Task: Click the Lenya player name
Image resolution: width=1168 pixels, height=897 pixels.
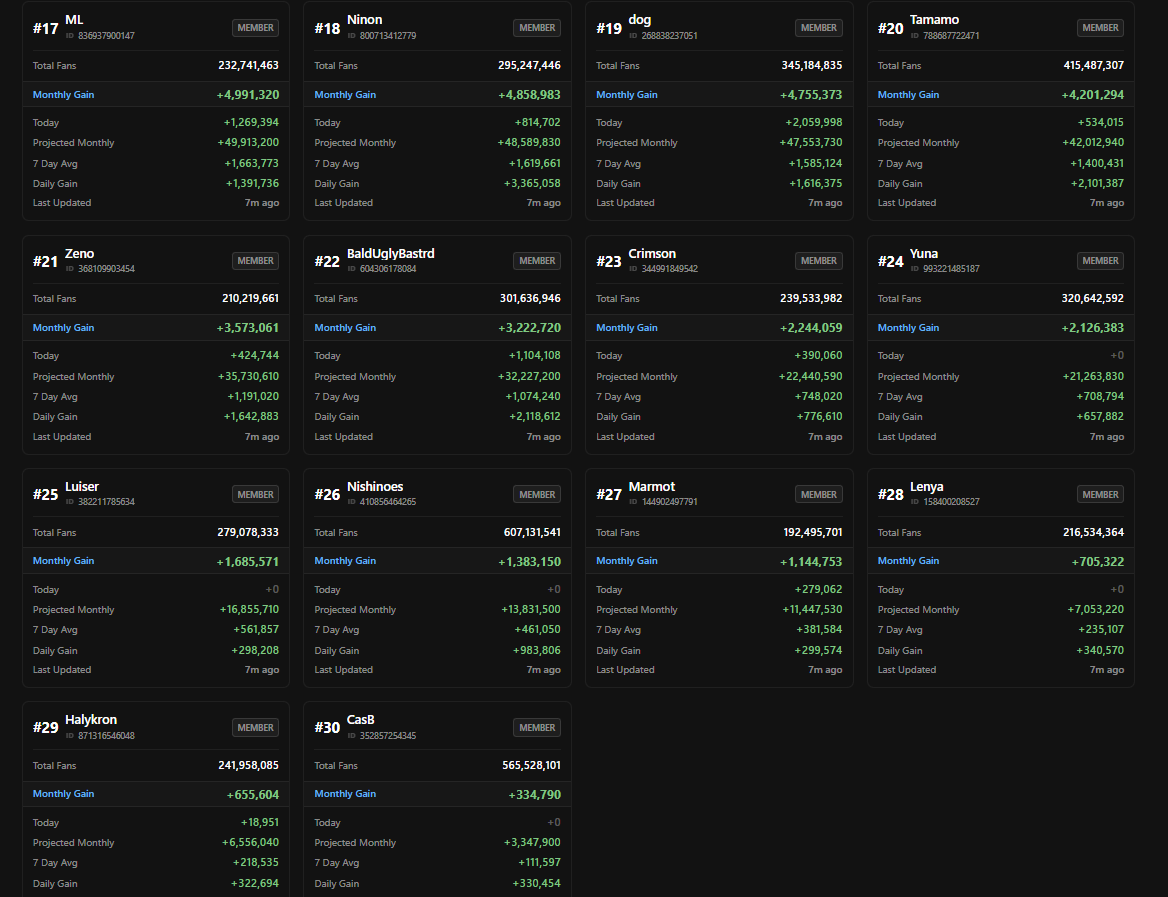Action: point(927,486)
